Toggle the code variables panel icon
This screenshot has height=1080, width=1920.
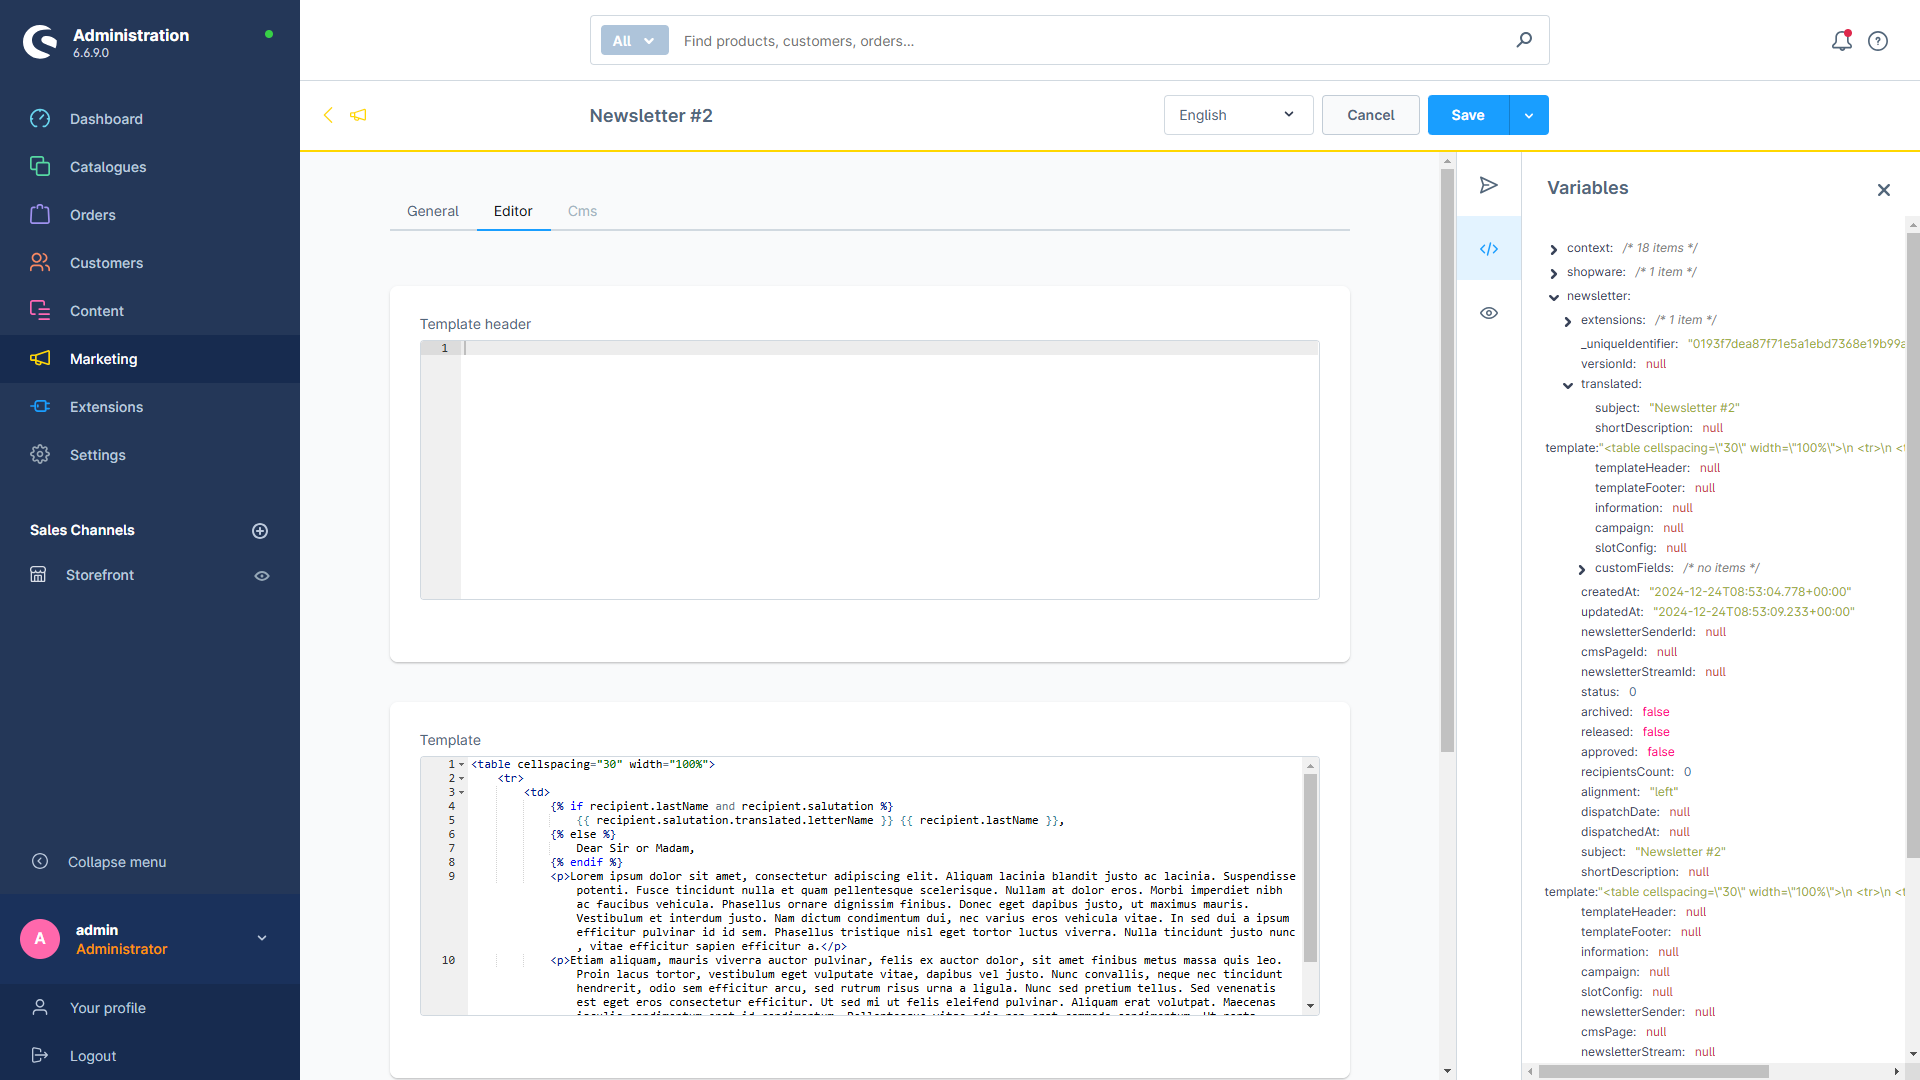point(1489,249)
